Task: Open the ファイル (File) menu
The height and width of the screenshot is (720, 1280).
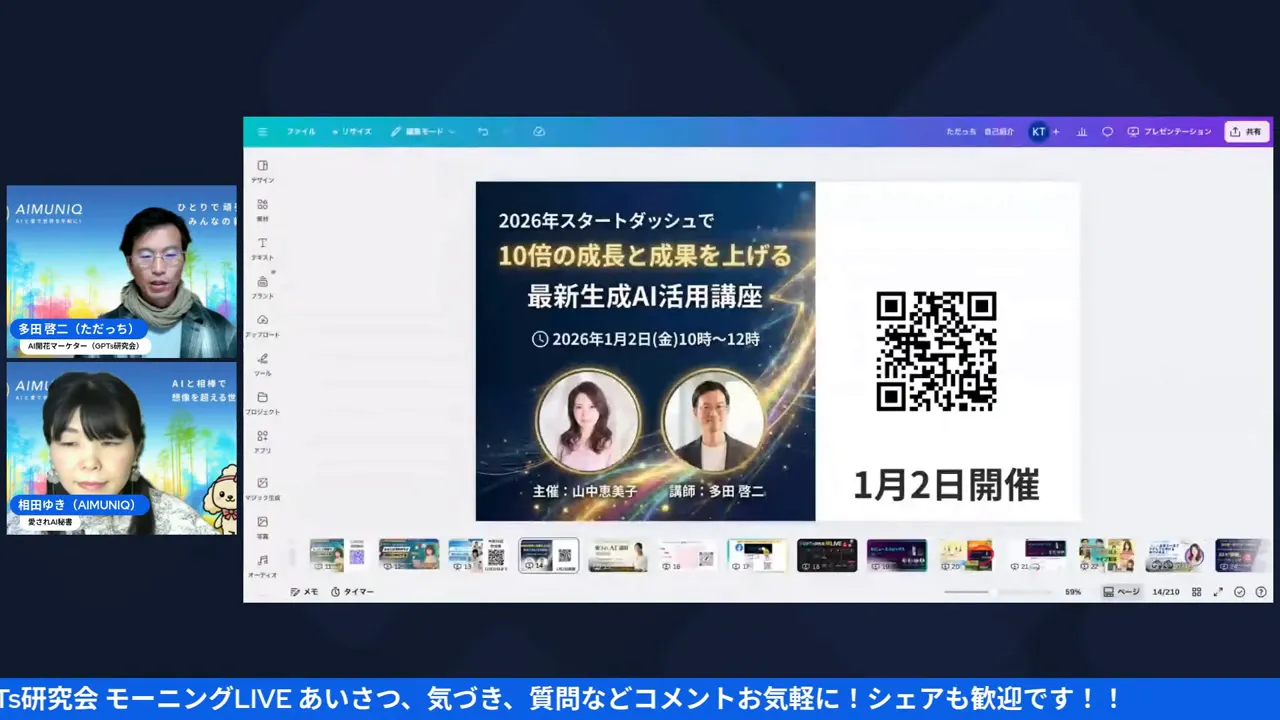Action: pos(300,131)
